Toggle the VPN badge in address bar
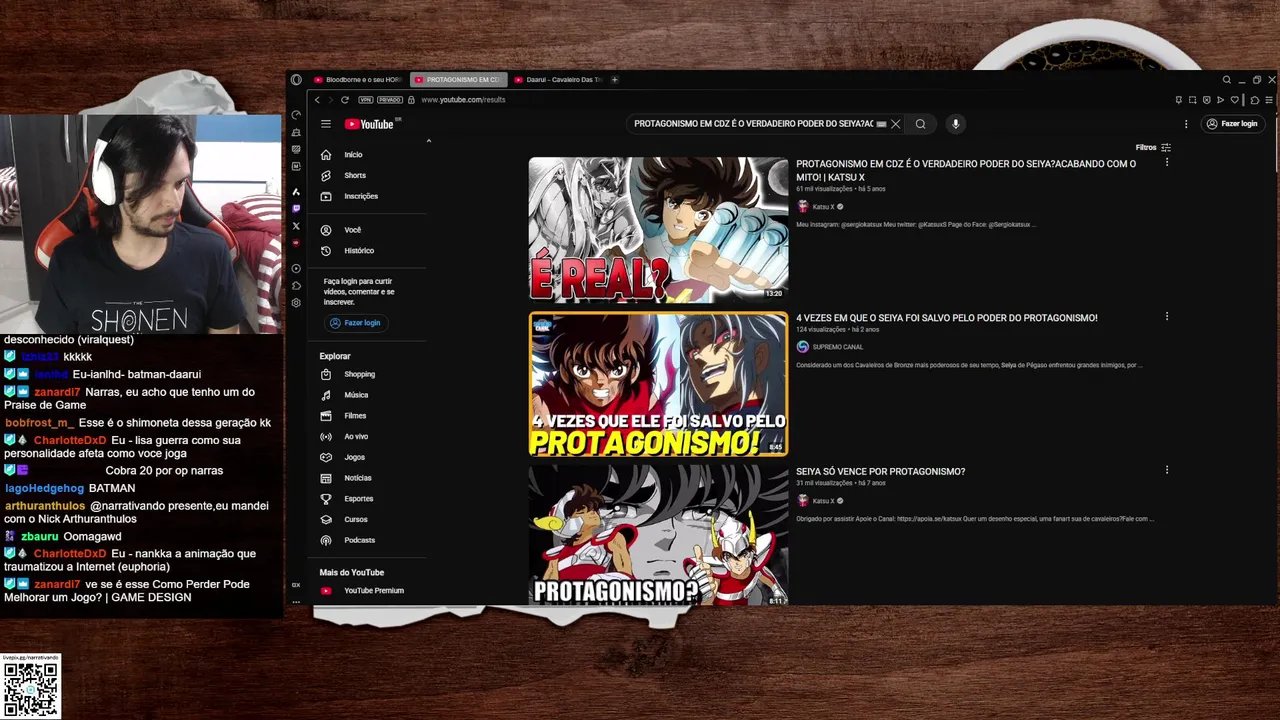The height and width of the screenshot is (720, 1280). tap(366, 100)
